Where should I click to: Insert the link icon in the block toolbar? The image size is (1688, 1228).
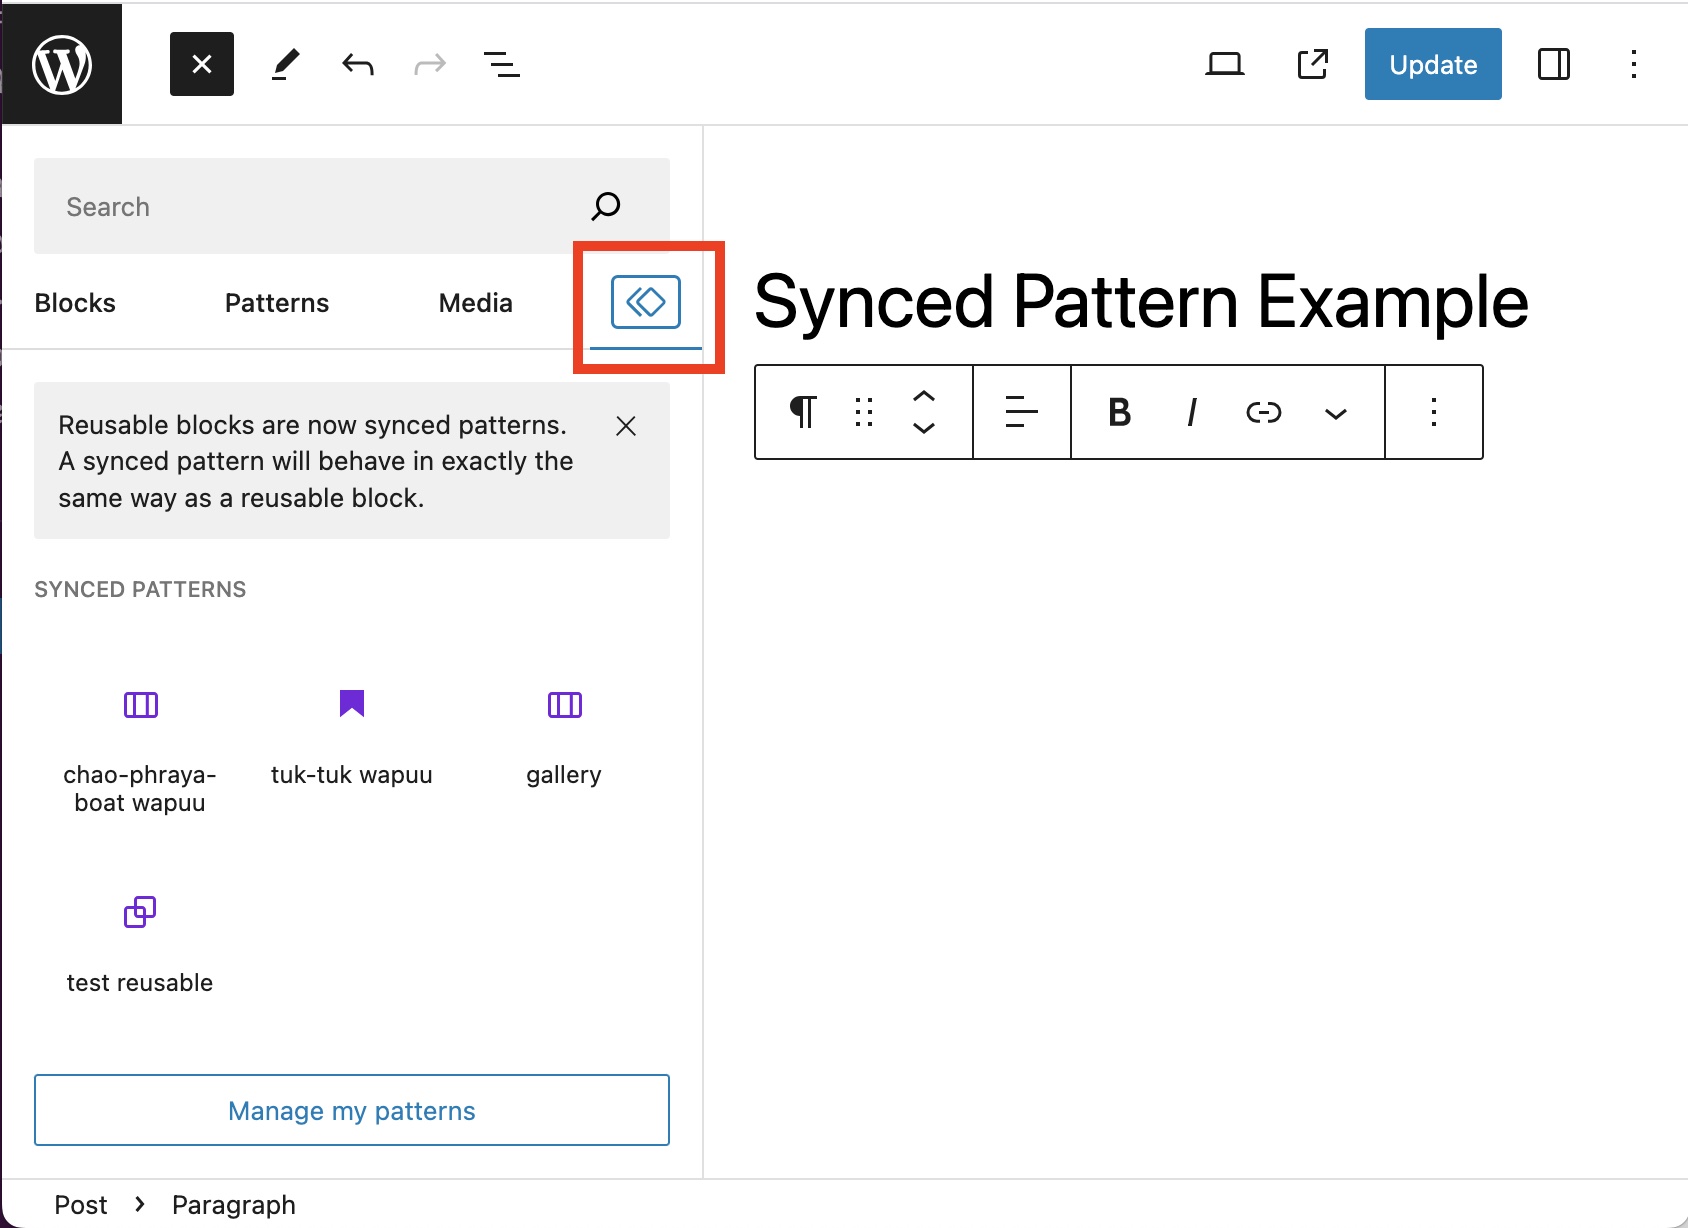tap(1263, 412)
